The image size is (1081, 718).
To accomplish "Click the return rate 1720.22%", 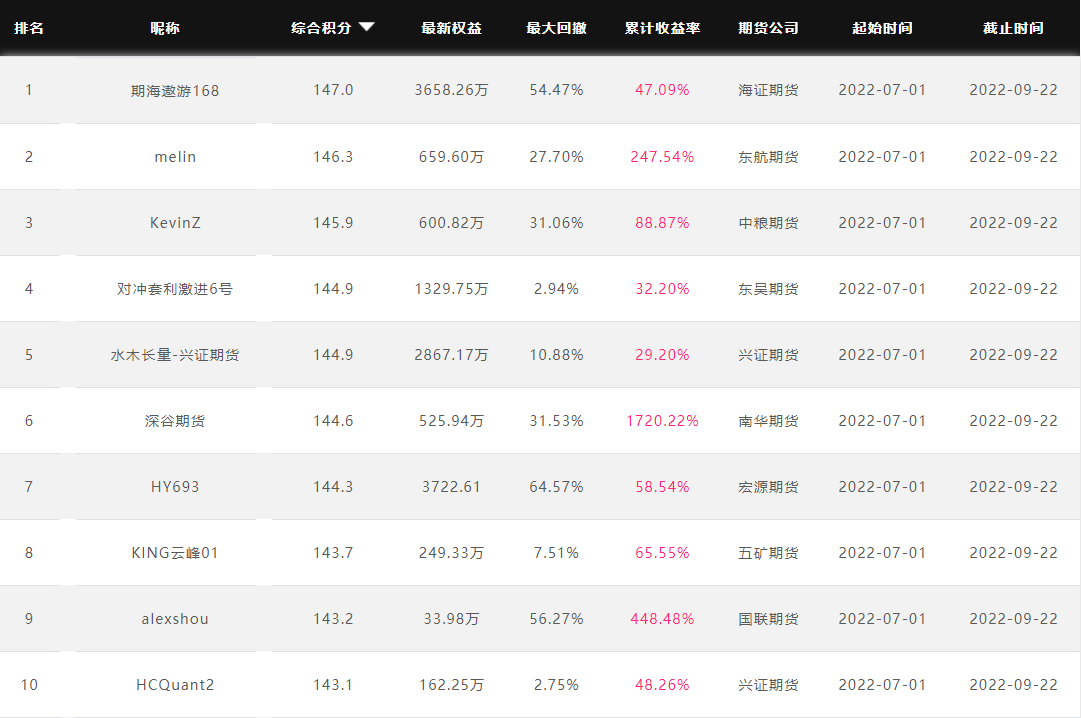I will pyautogui.click(x=663, y=421).
